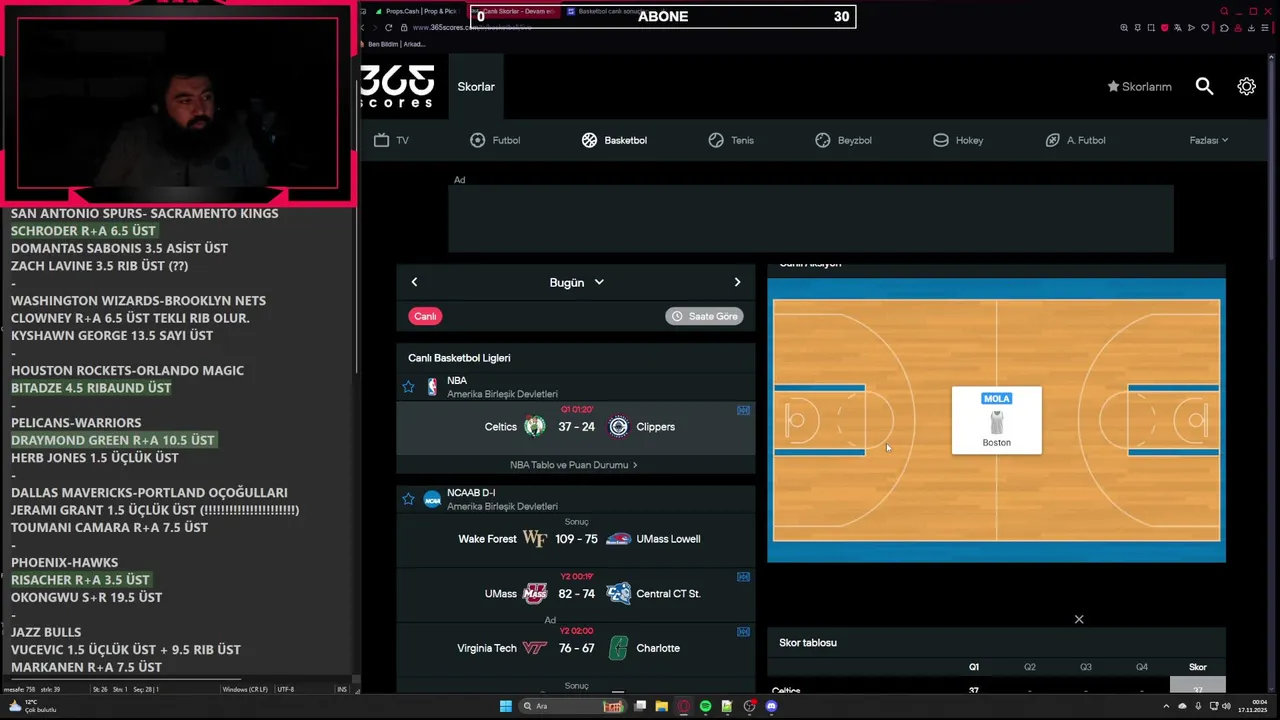This screenshot has height=720, width=1280.
Task: Select the Tenis sport
Action: 731,140
